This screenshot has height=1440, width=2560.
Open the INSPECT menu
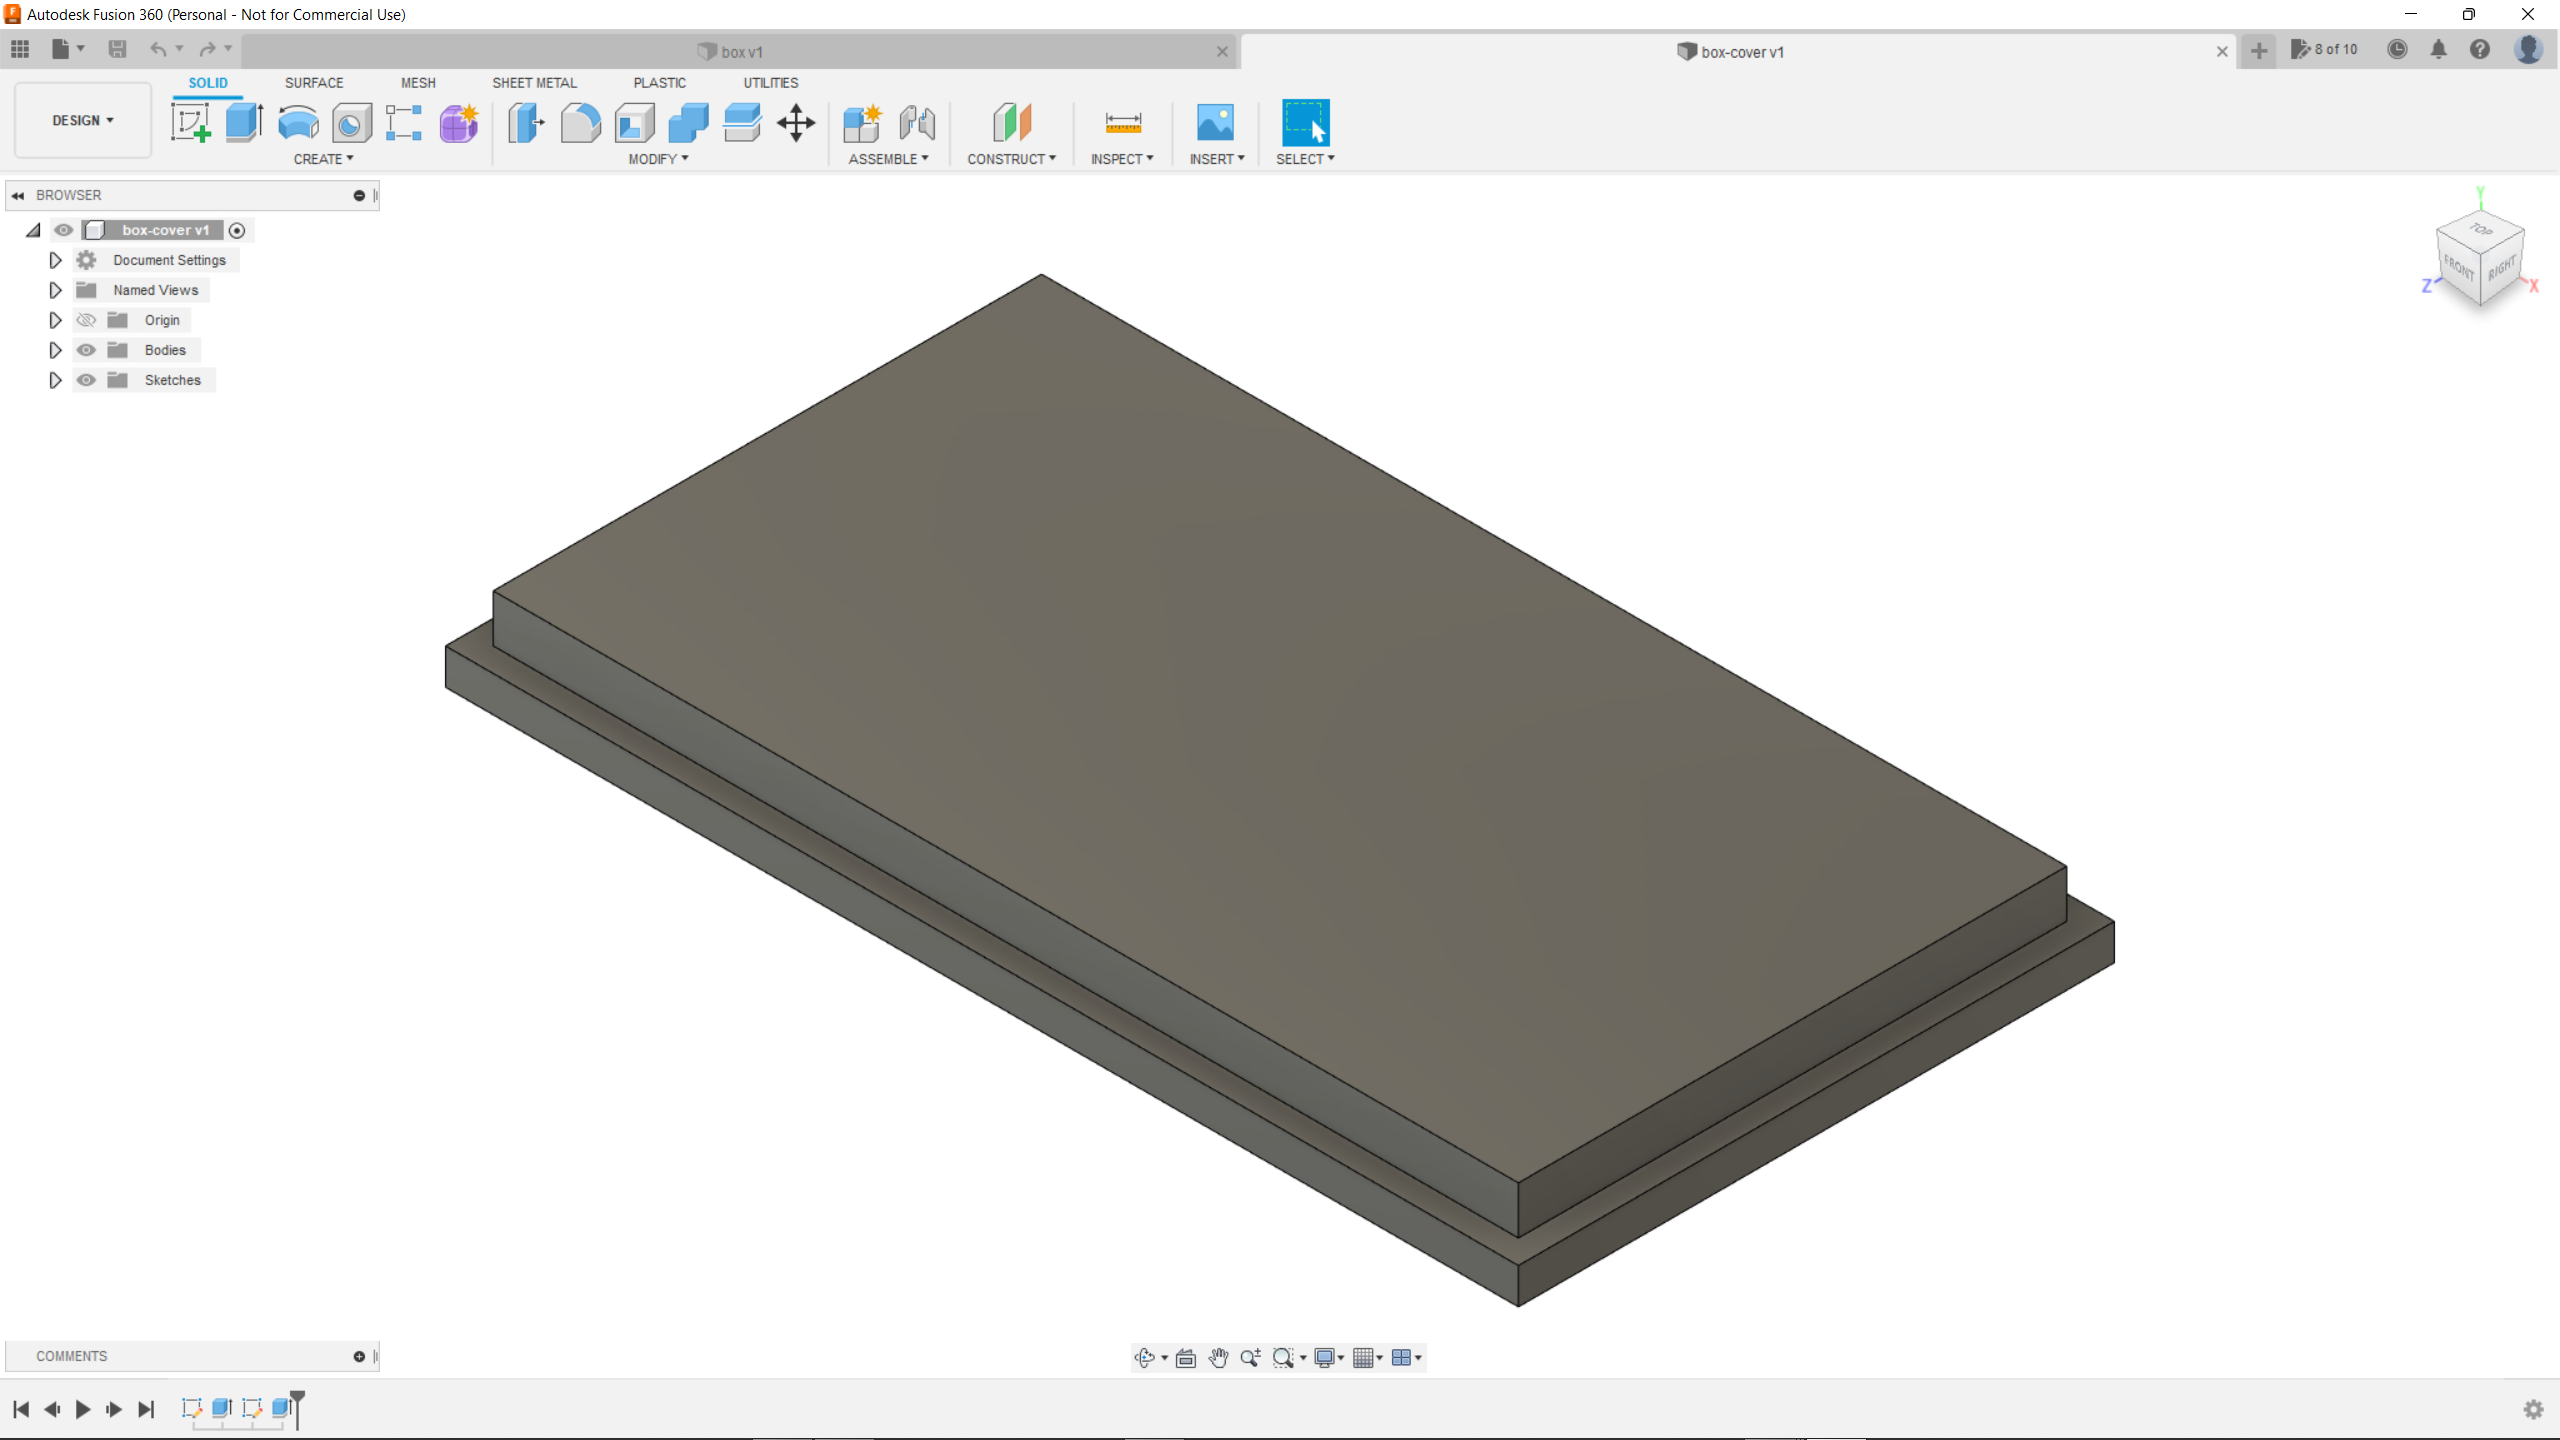(1121, 159)
